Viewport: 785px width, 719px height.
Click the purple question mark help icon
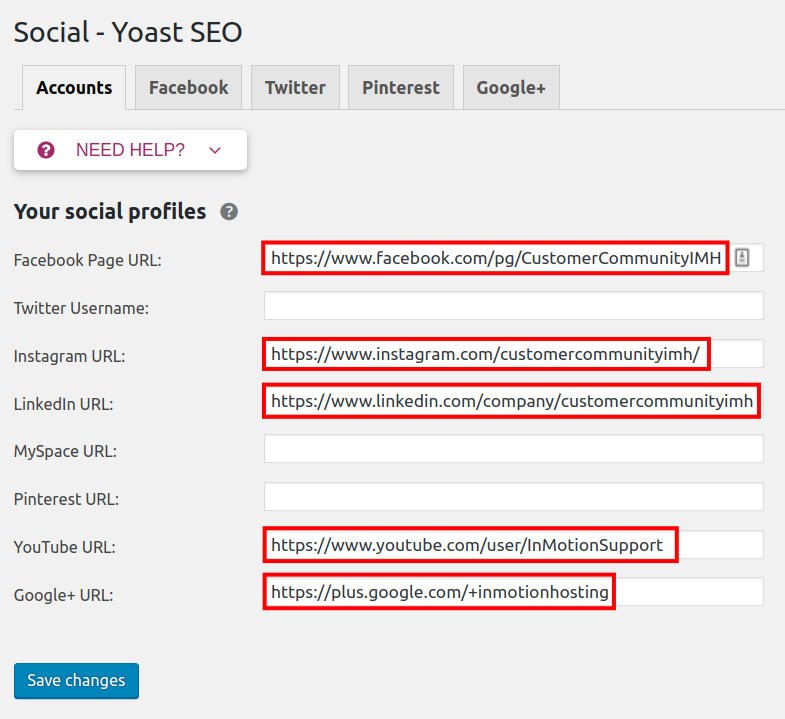[x=45, y=150]
